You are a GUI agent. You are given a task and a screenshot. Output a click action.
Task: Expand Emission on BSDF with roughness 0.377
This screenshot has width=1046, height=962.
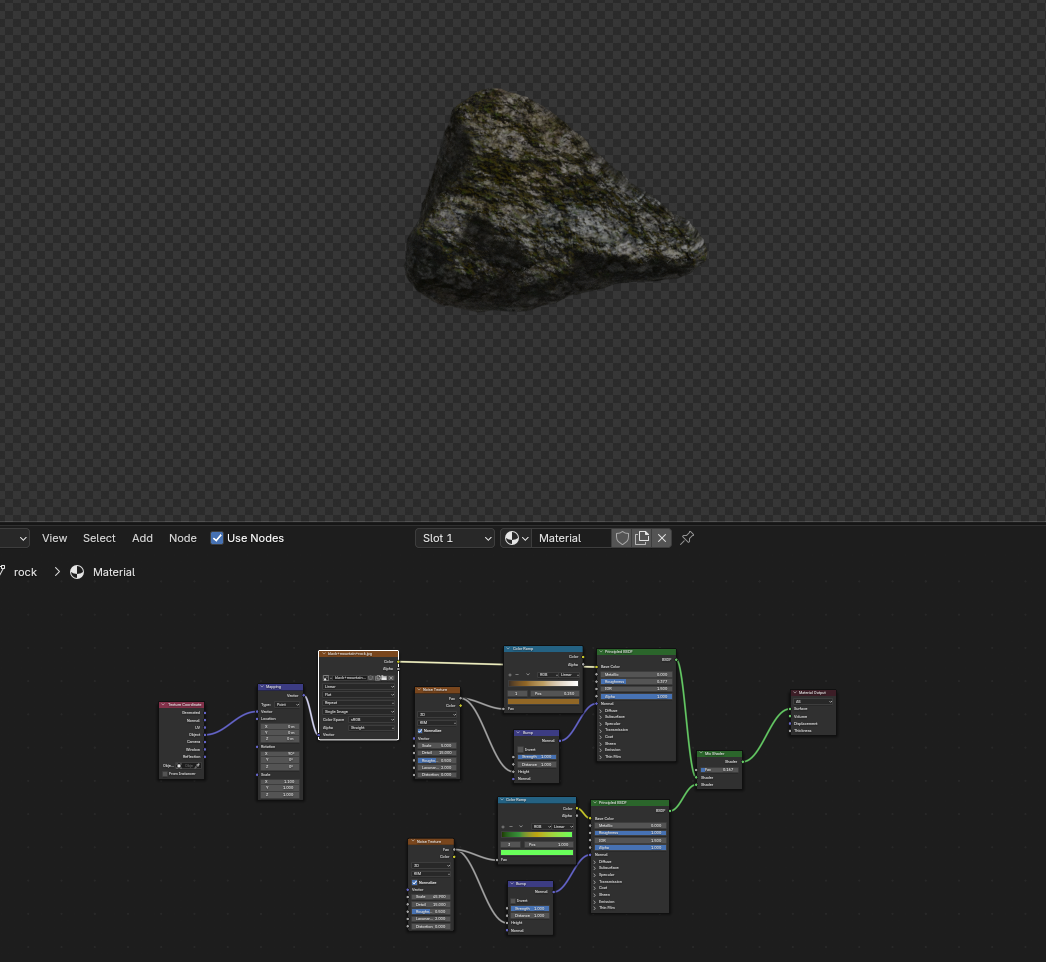pyautogui.click(x=602, y=750)
